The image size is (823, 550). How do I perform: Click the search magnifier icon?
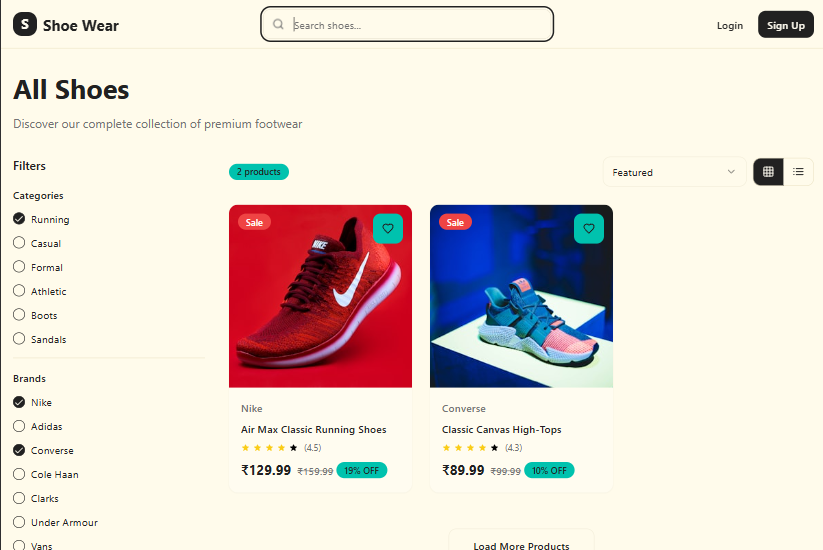coord(278,25)
